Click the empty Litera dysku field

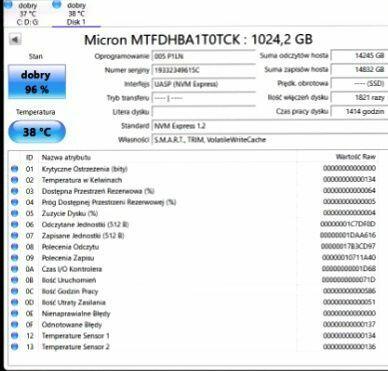[x=203, y=112]
